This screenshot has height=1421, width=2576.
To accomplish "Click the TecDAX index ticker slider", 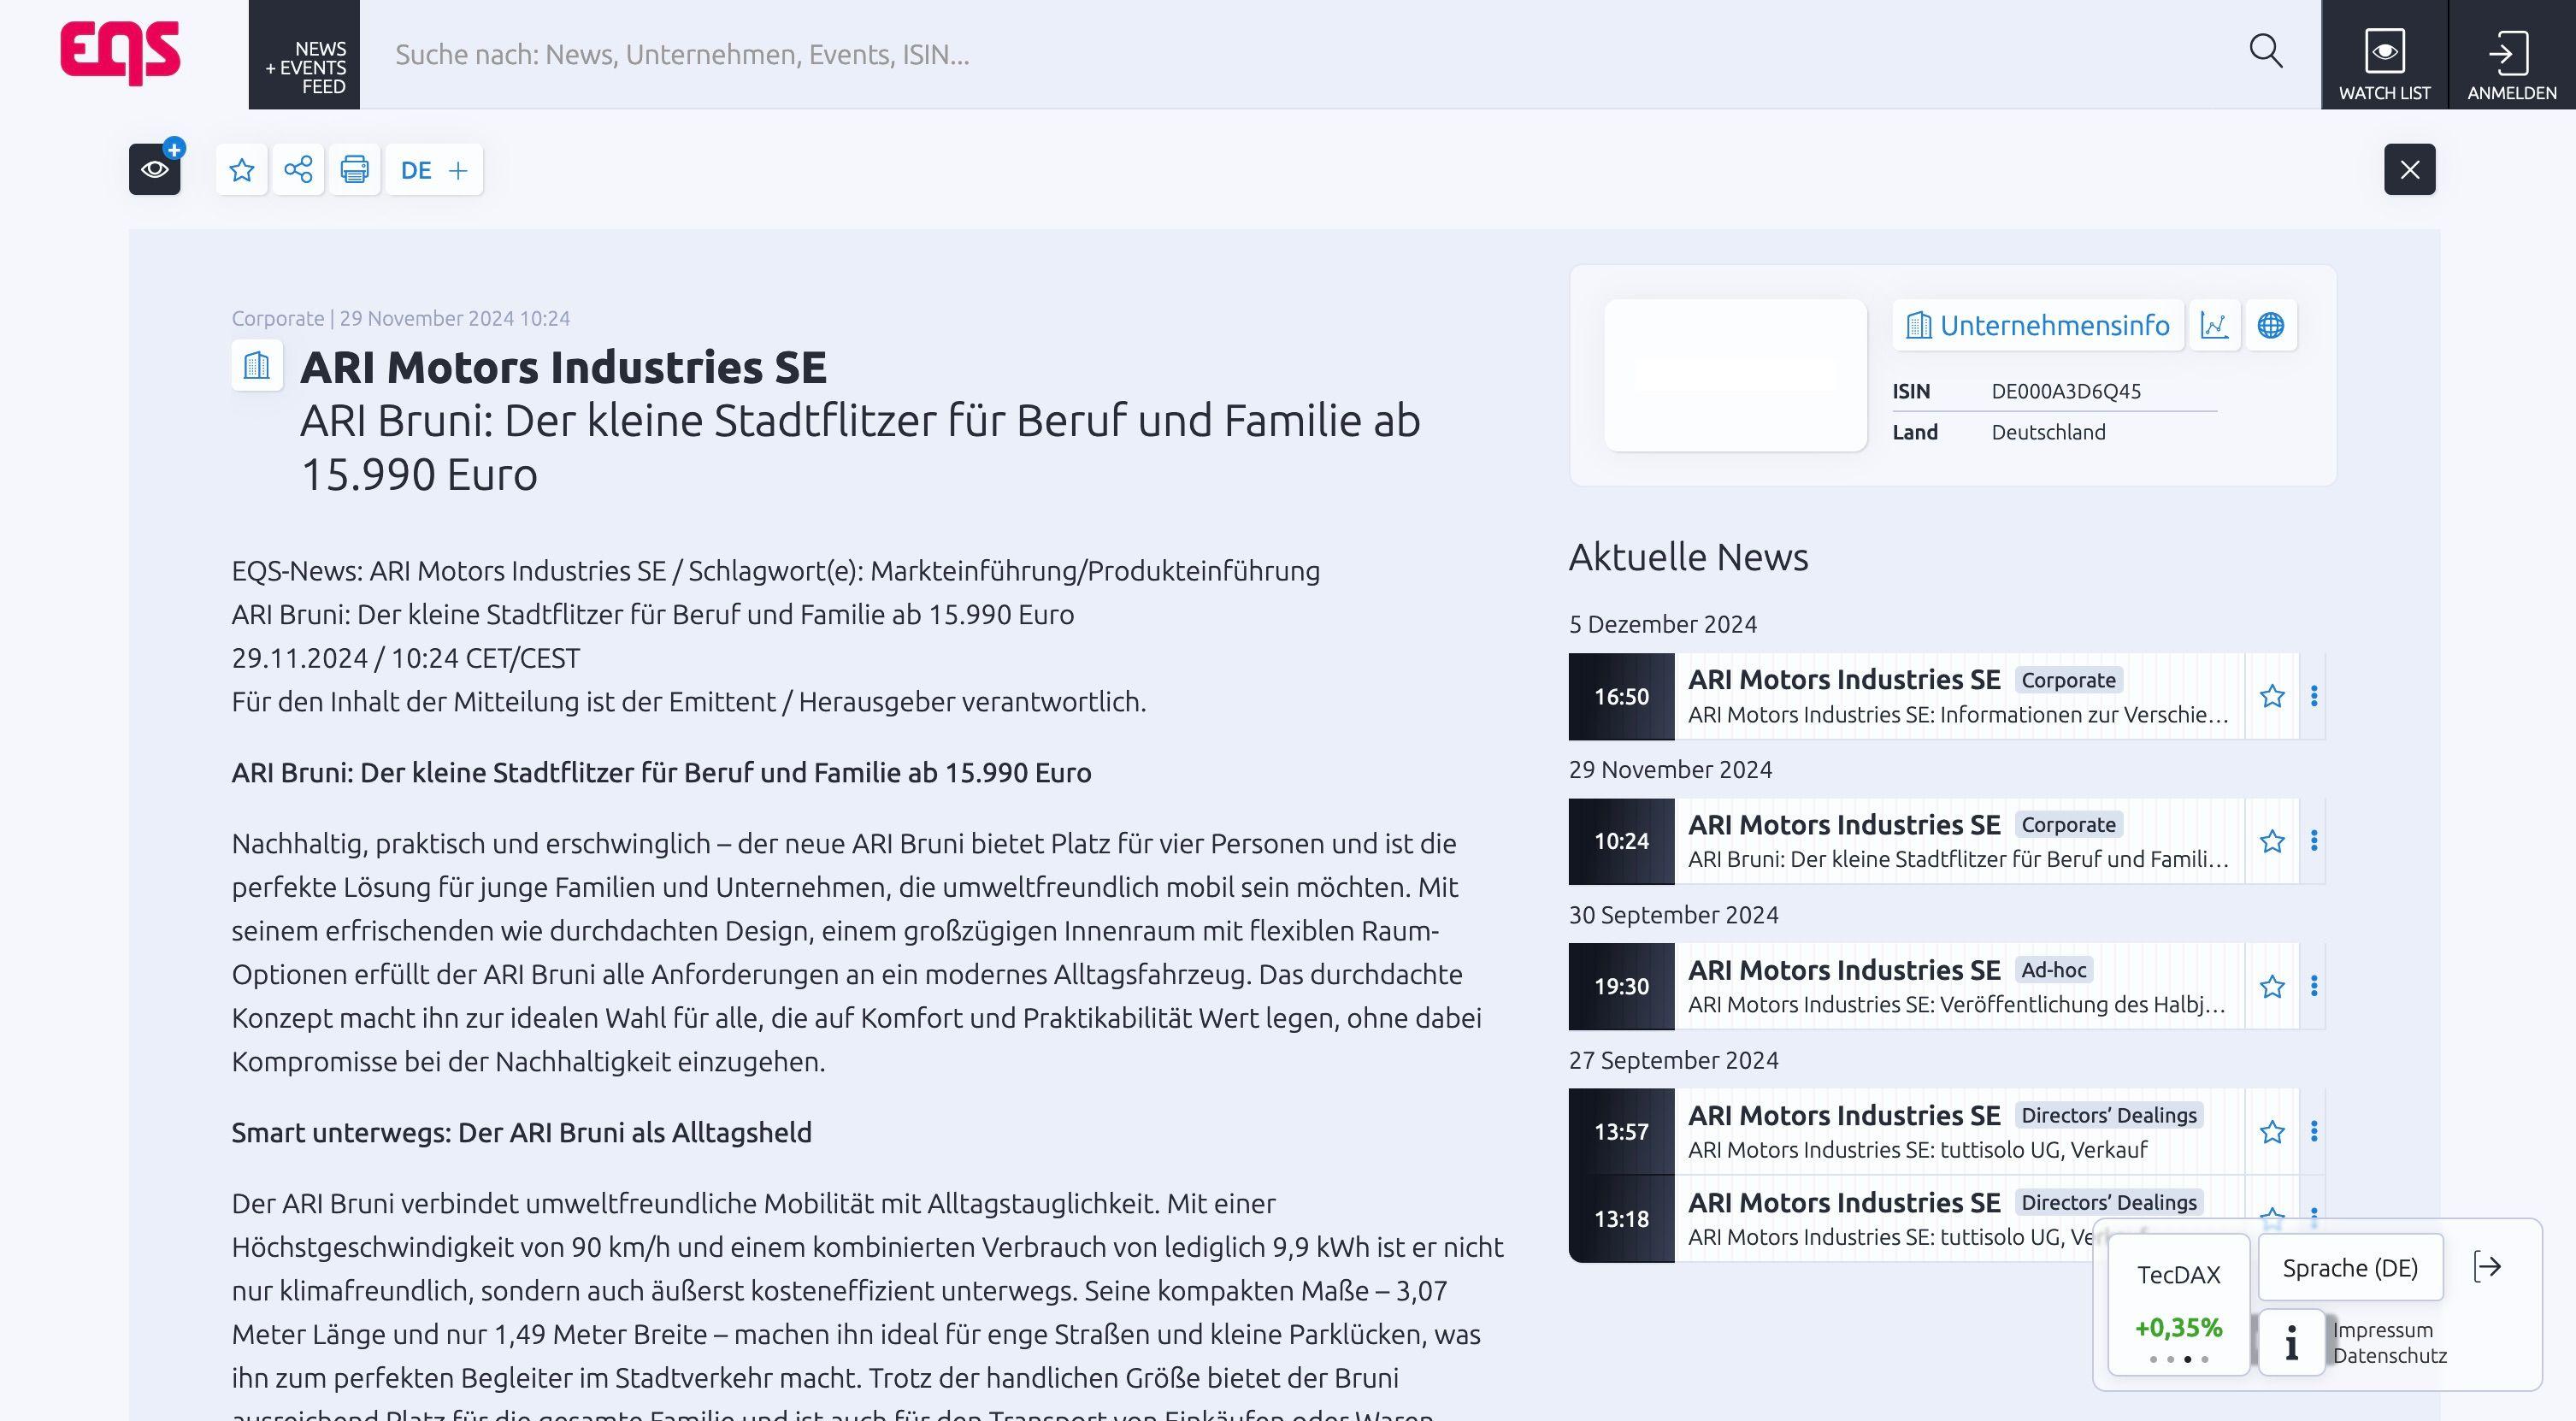I will [2179, 1304].
